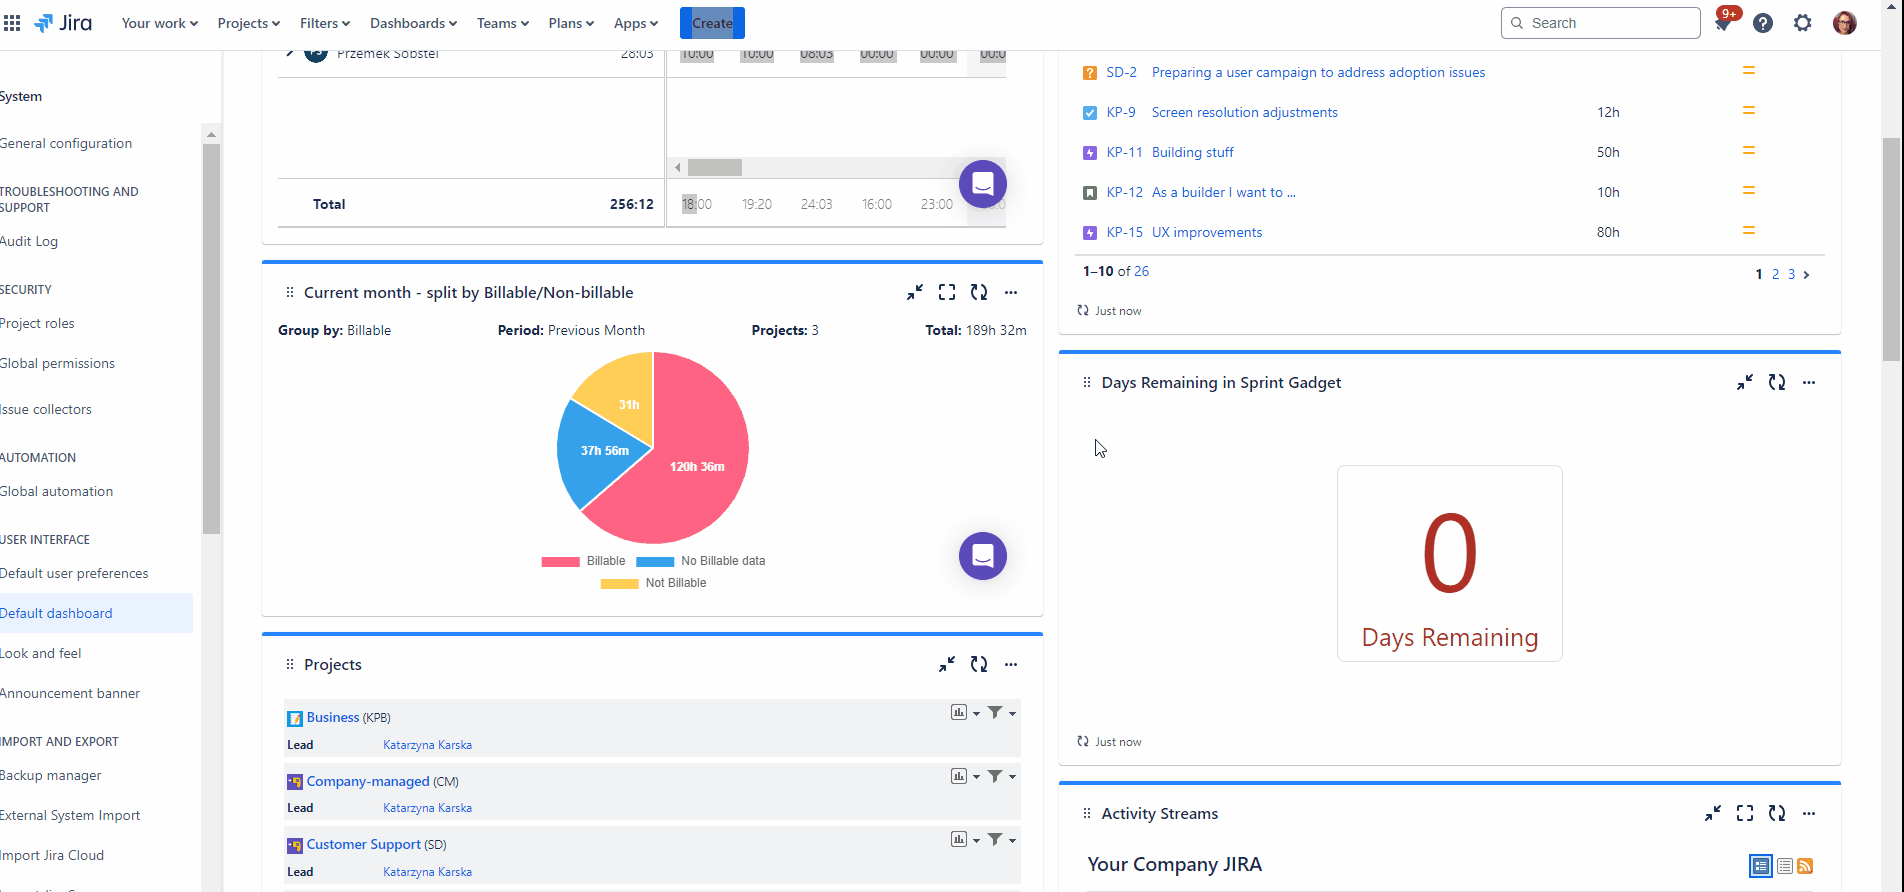
Task: Open the Help question mark menu
Action: (1763, 23)
